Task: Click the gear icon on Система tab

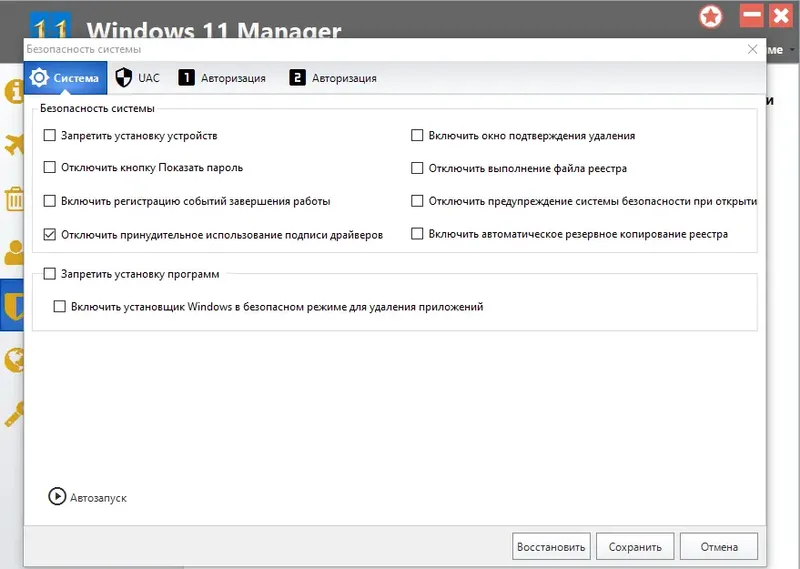Action: (39, 78)
